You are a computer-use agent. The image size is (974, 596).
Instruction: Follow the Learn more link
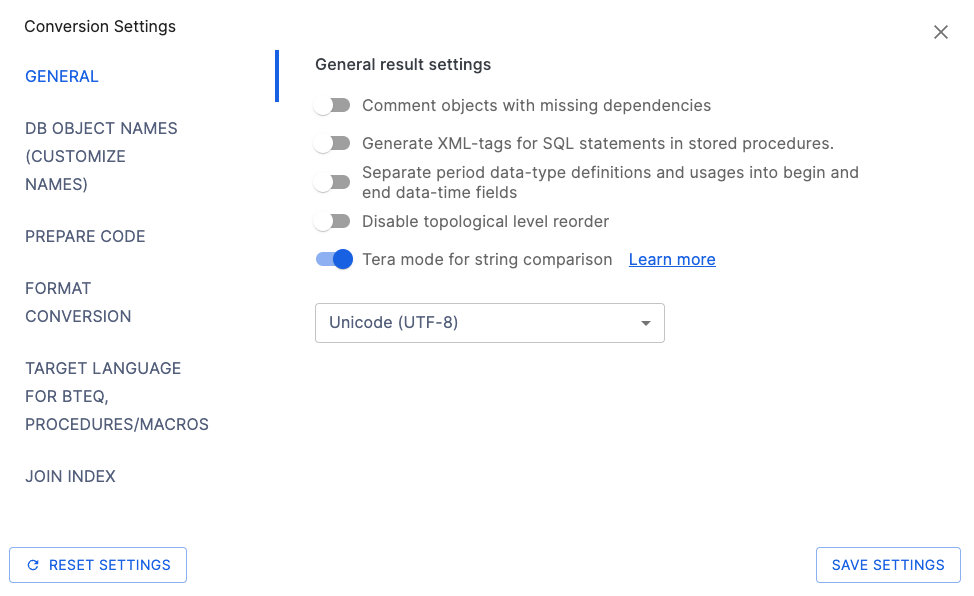(672, 259)
